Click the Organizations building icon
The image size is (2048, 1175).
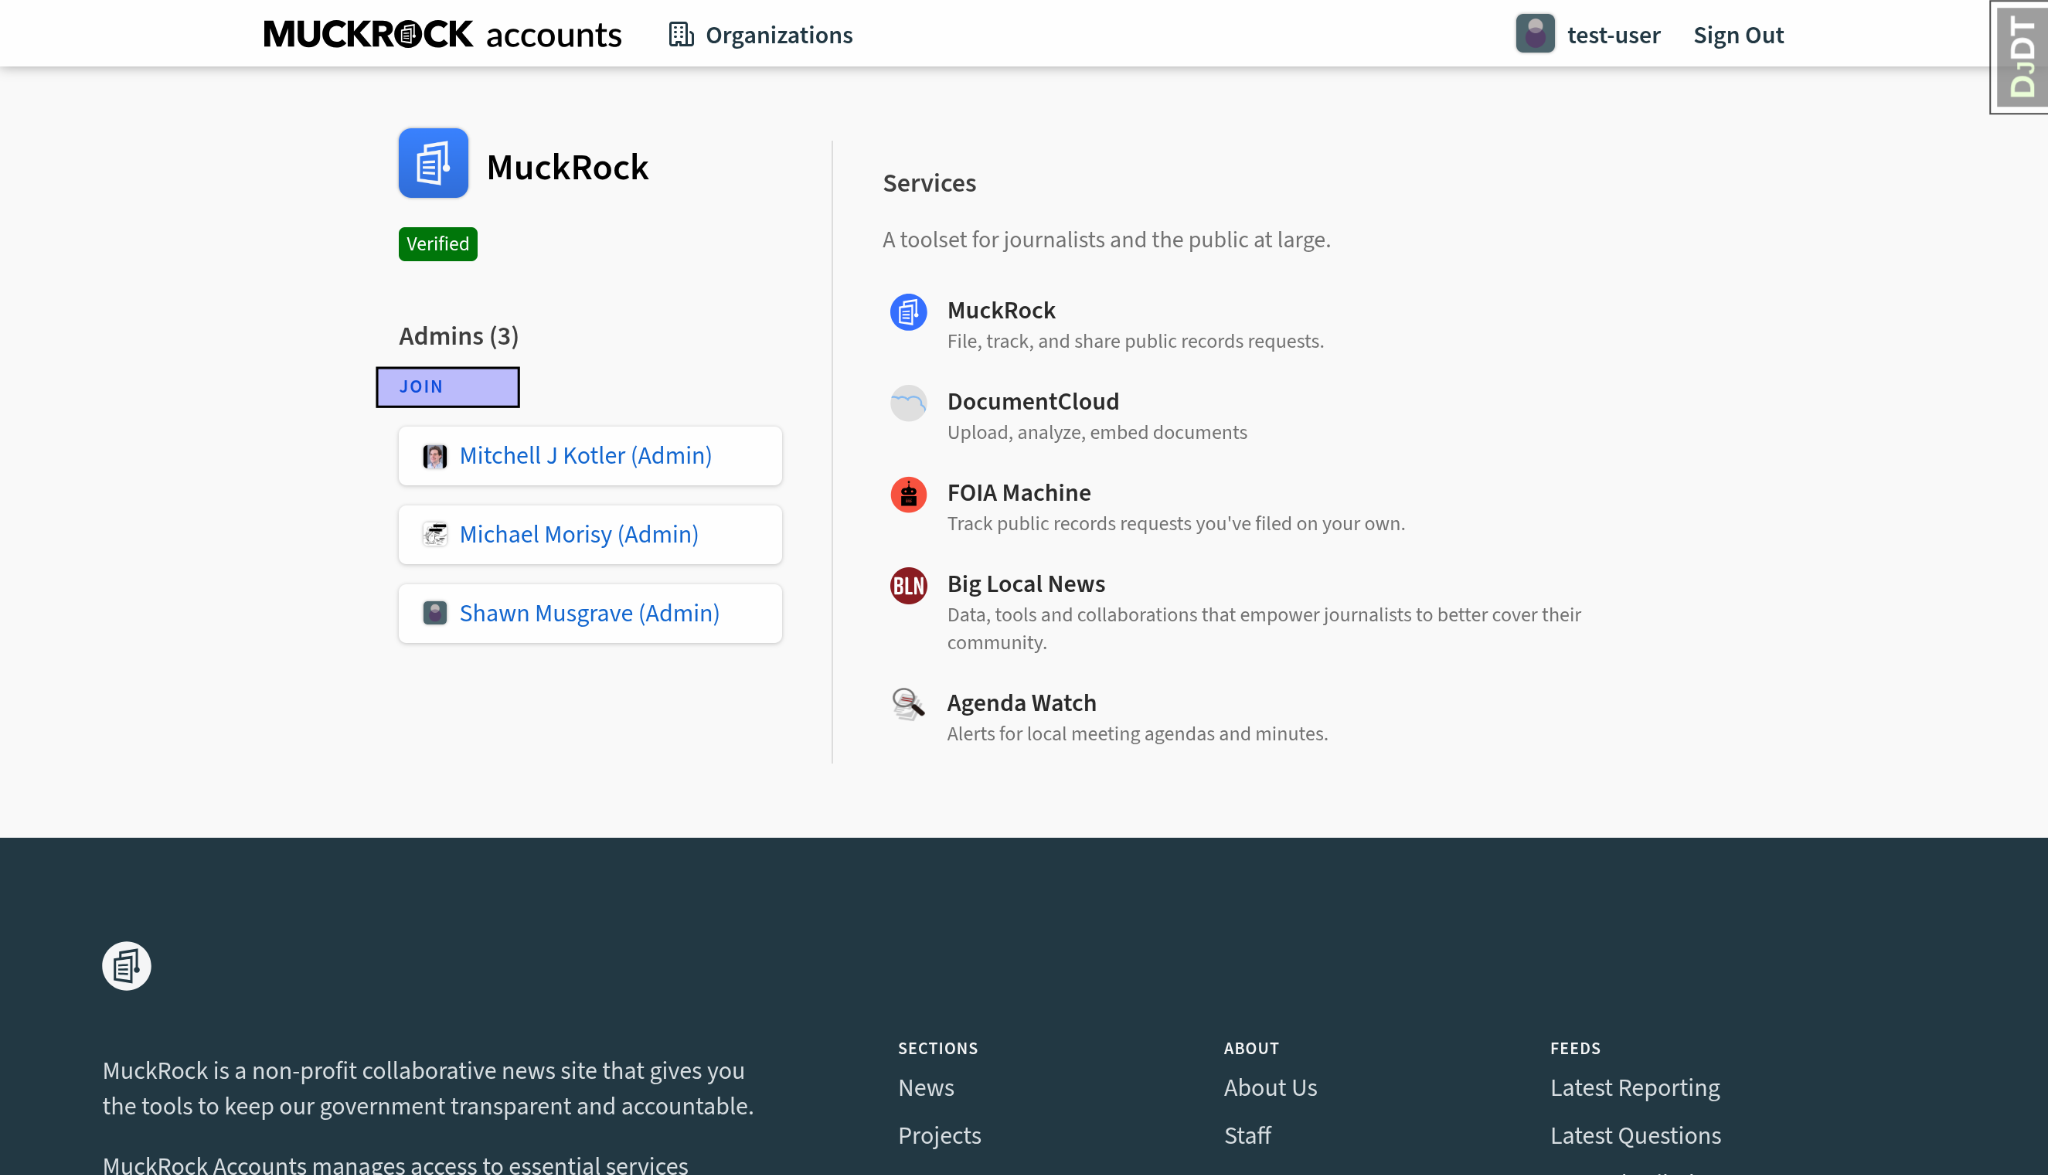click(681, 35)
